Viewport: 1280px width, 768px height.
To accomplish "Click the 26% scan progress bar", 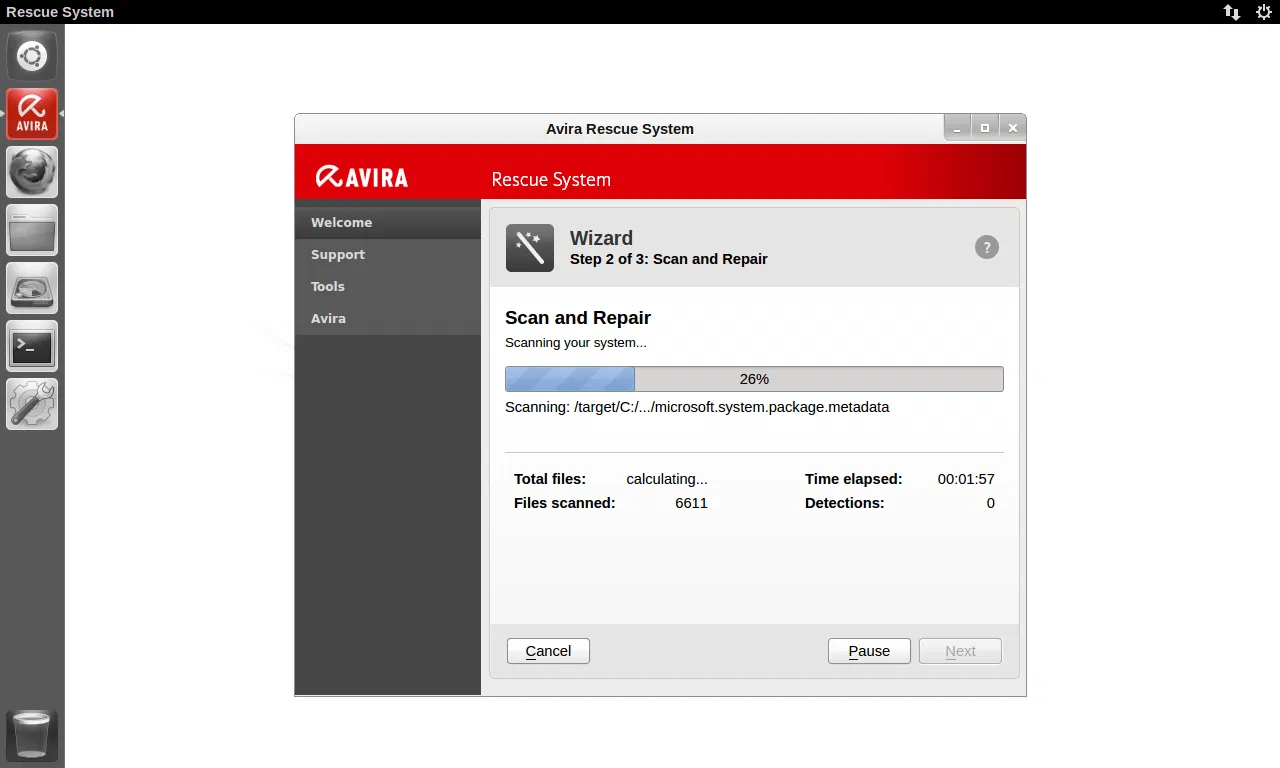I will (x=753, y=378).
